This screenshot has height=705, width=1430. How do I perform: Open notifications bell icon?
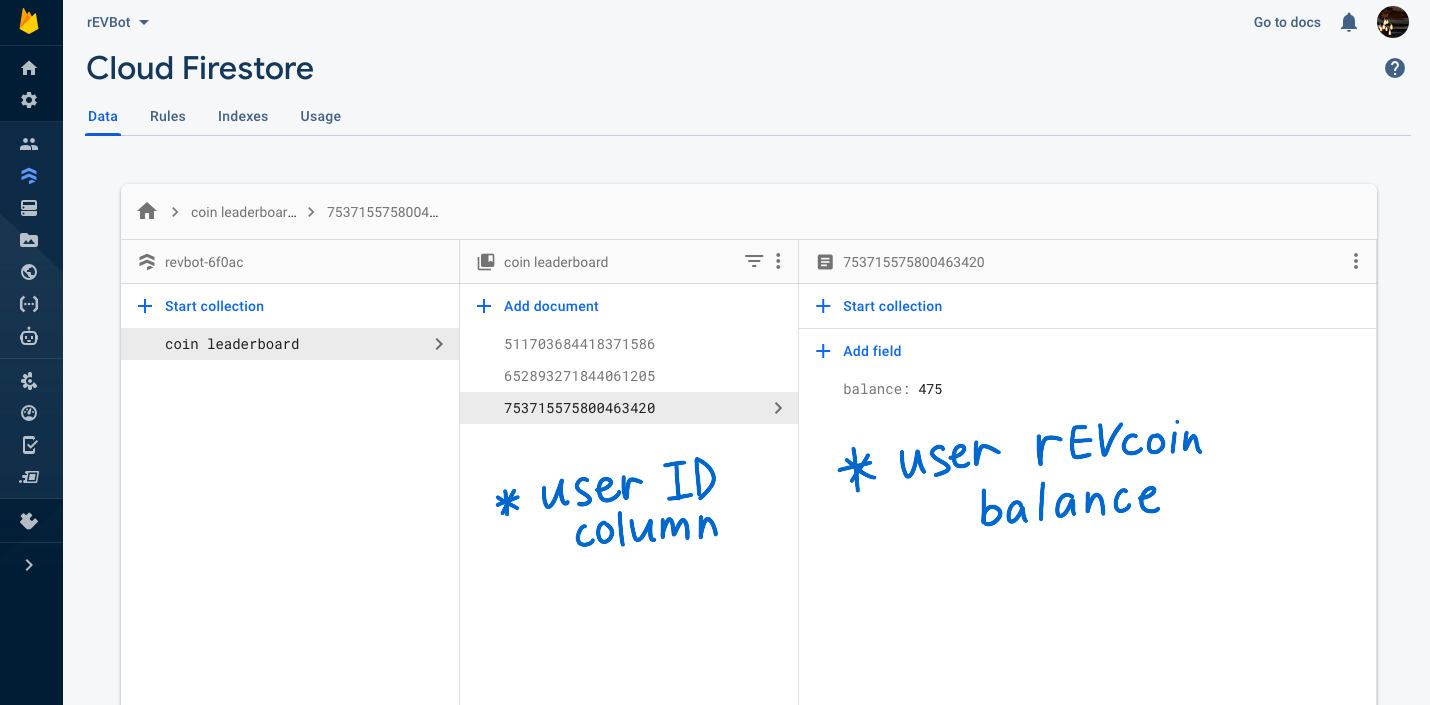click(x=1349, y=22)
